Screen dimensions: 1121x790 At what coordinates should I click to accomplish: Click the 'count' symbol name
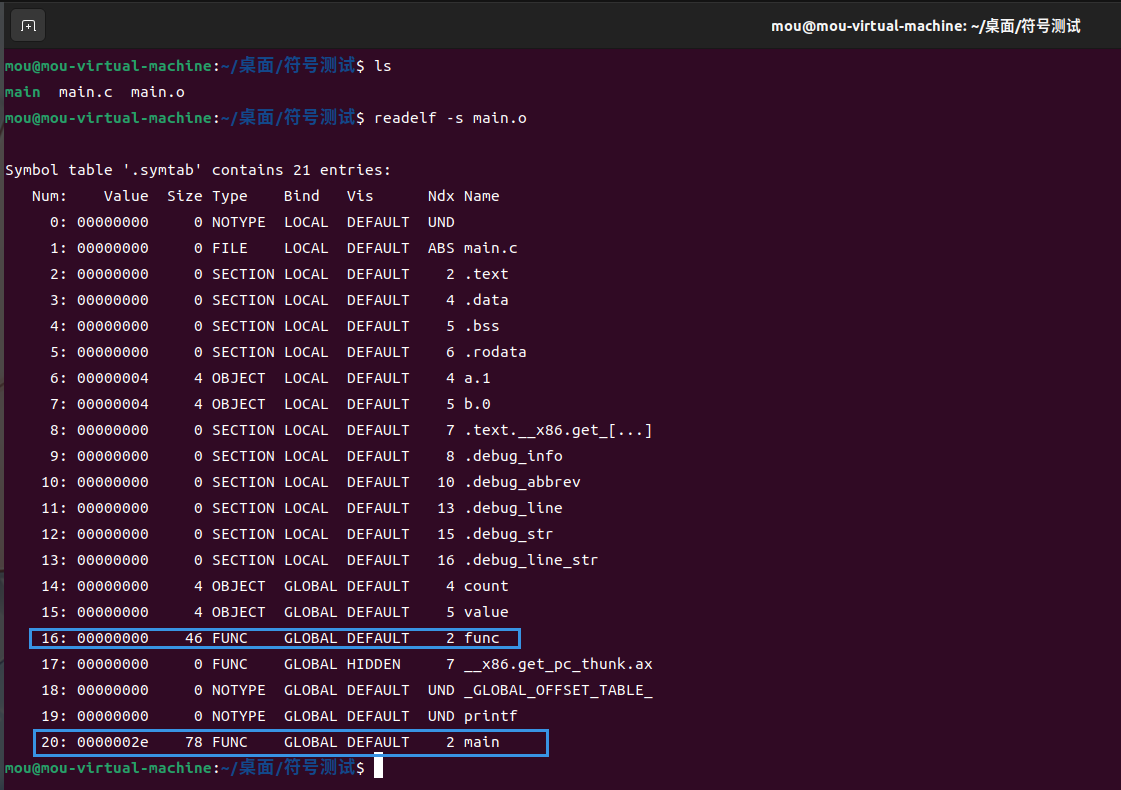[486, 586]
